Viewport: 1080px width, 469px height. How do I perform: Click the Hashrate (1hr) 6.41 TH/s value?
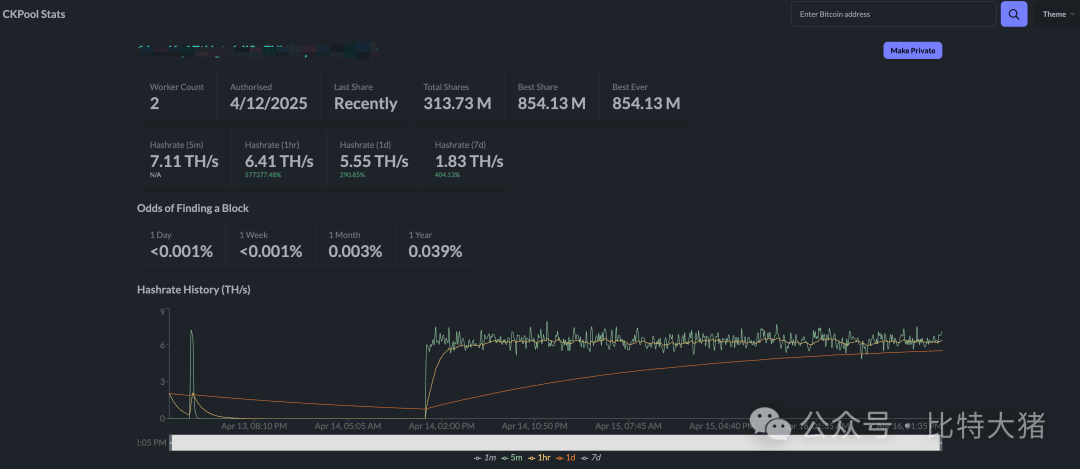(279, 161)
